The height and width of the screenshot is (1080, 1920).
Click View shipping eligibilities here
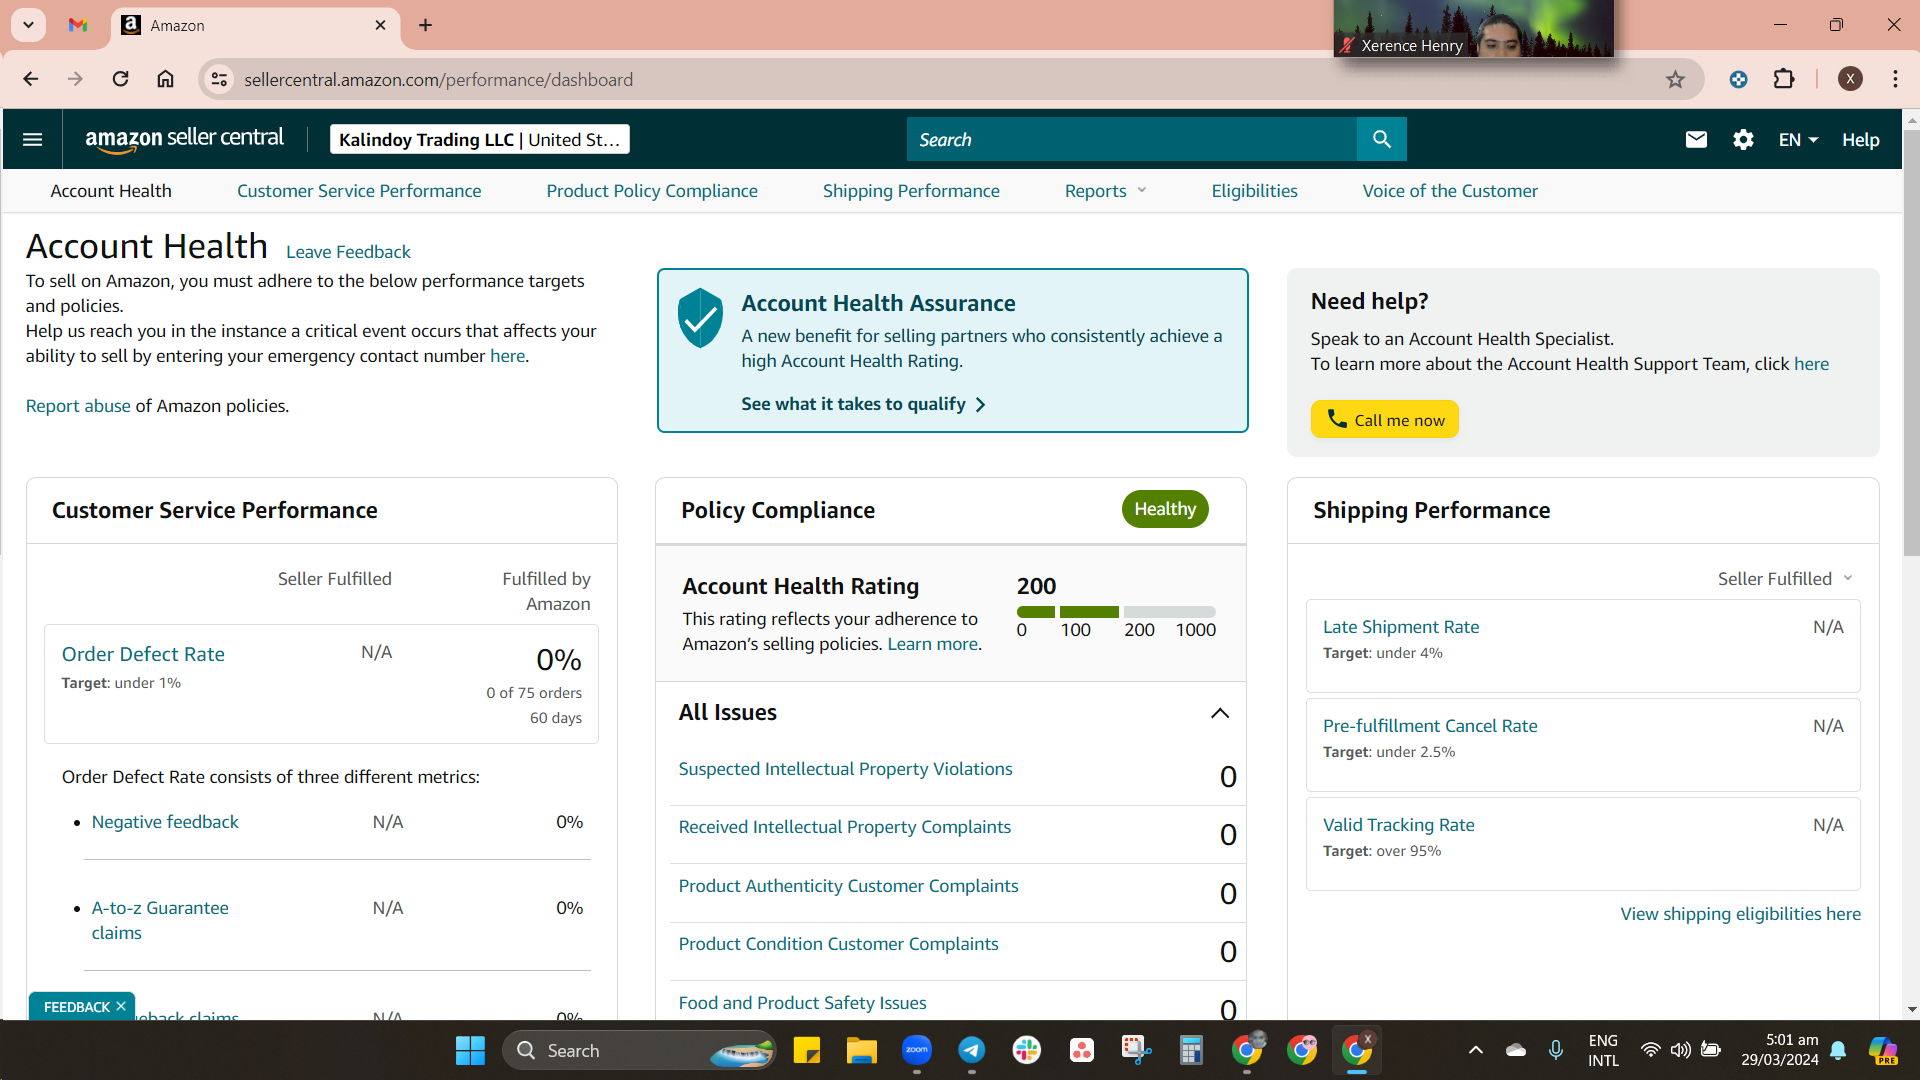tap(1740, 914)
